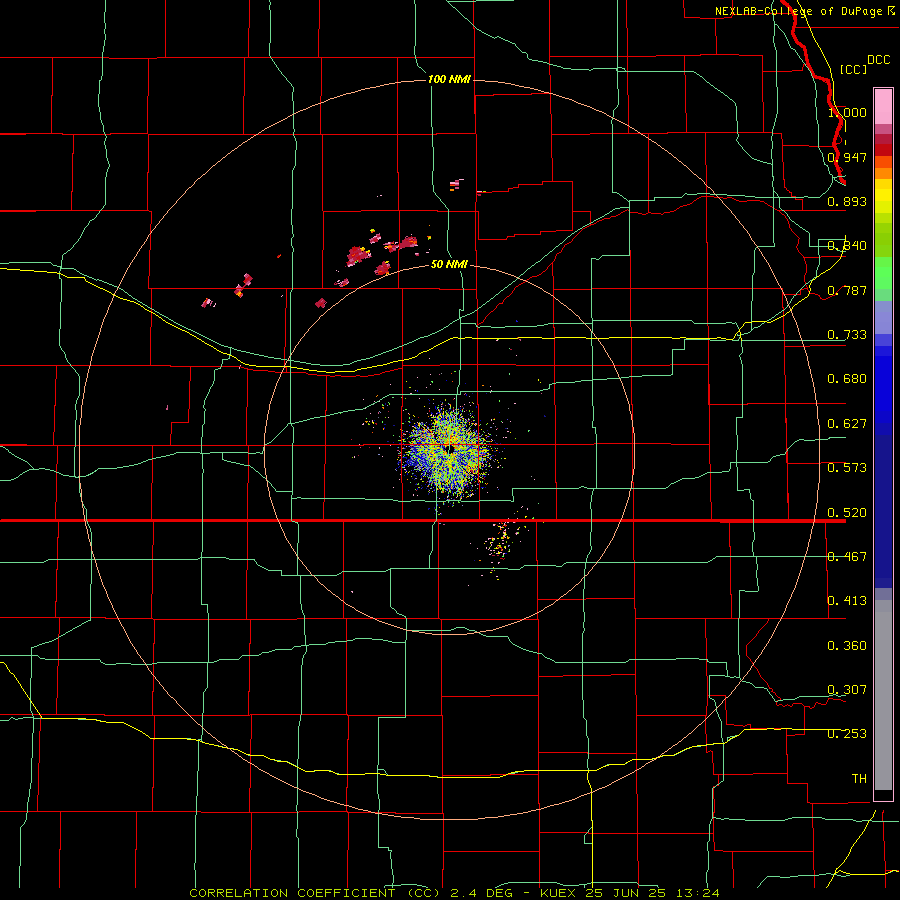Click the 0.893 legend value
This screenshot has height=900, width=900.
point(847,201)
